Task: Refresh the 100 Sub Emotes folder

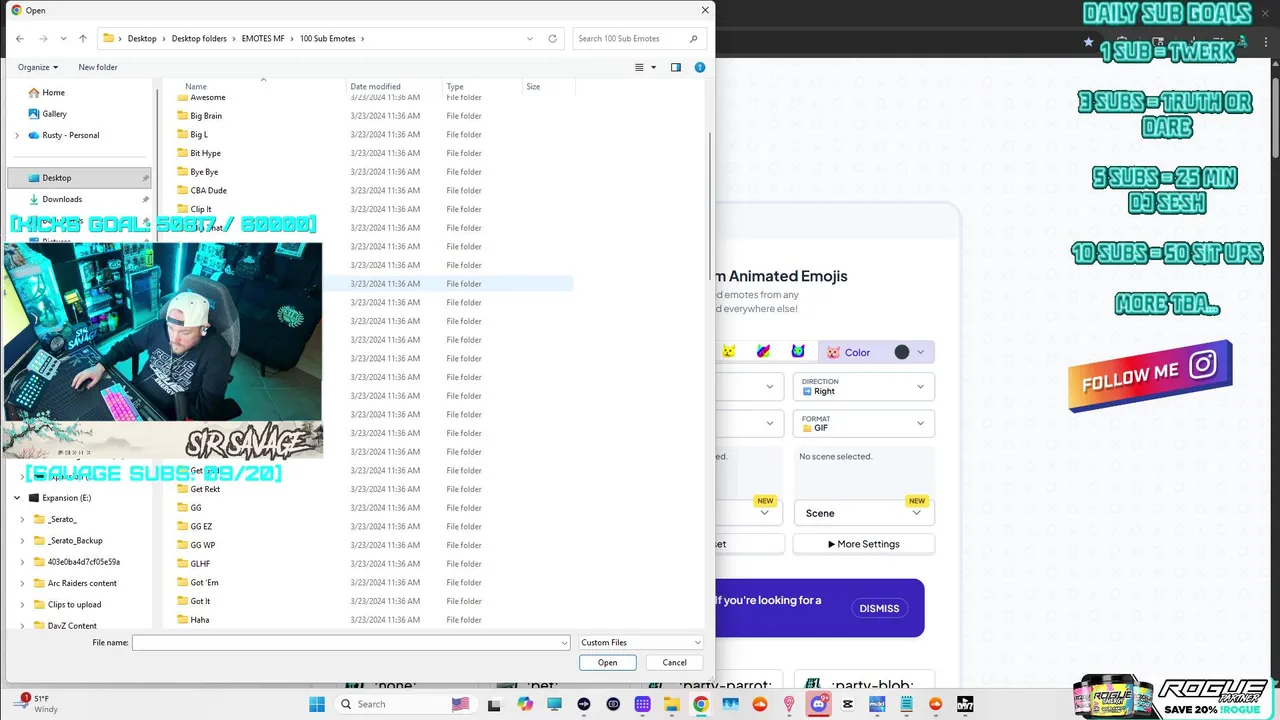Action: click(552, 39)
